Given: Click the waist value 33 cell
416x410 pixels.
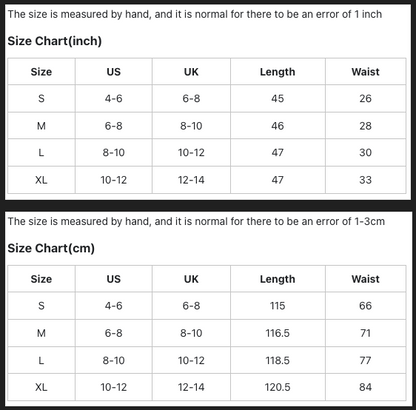Looking at the screenshot, I should 365,180.
